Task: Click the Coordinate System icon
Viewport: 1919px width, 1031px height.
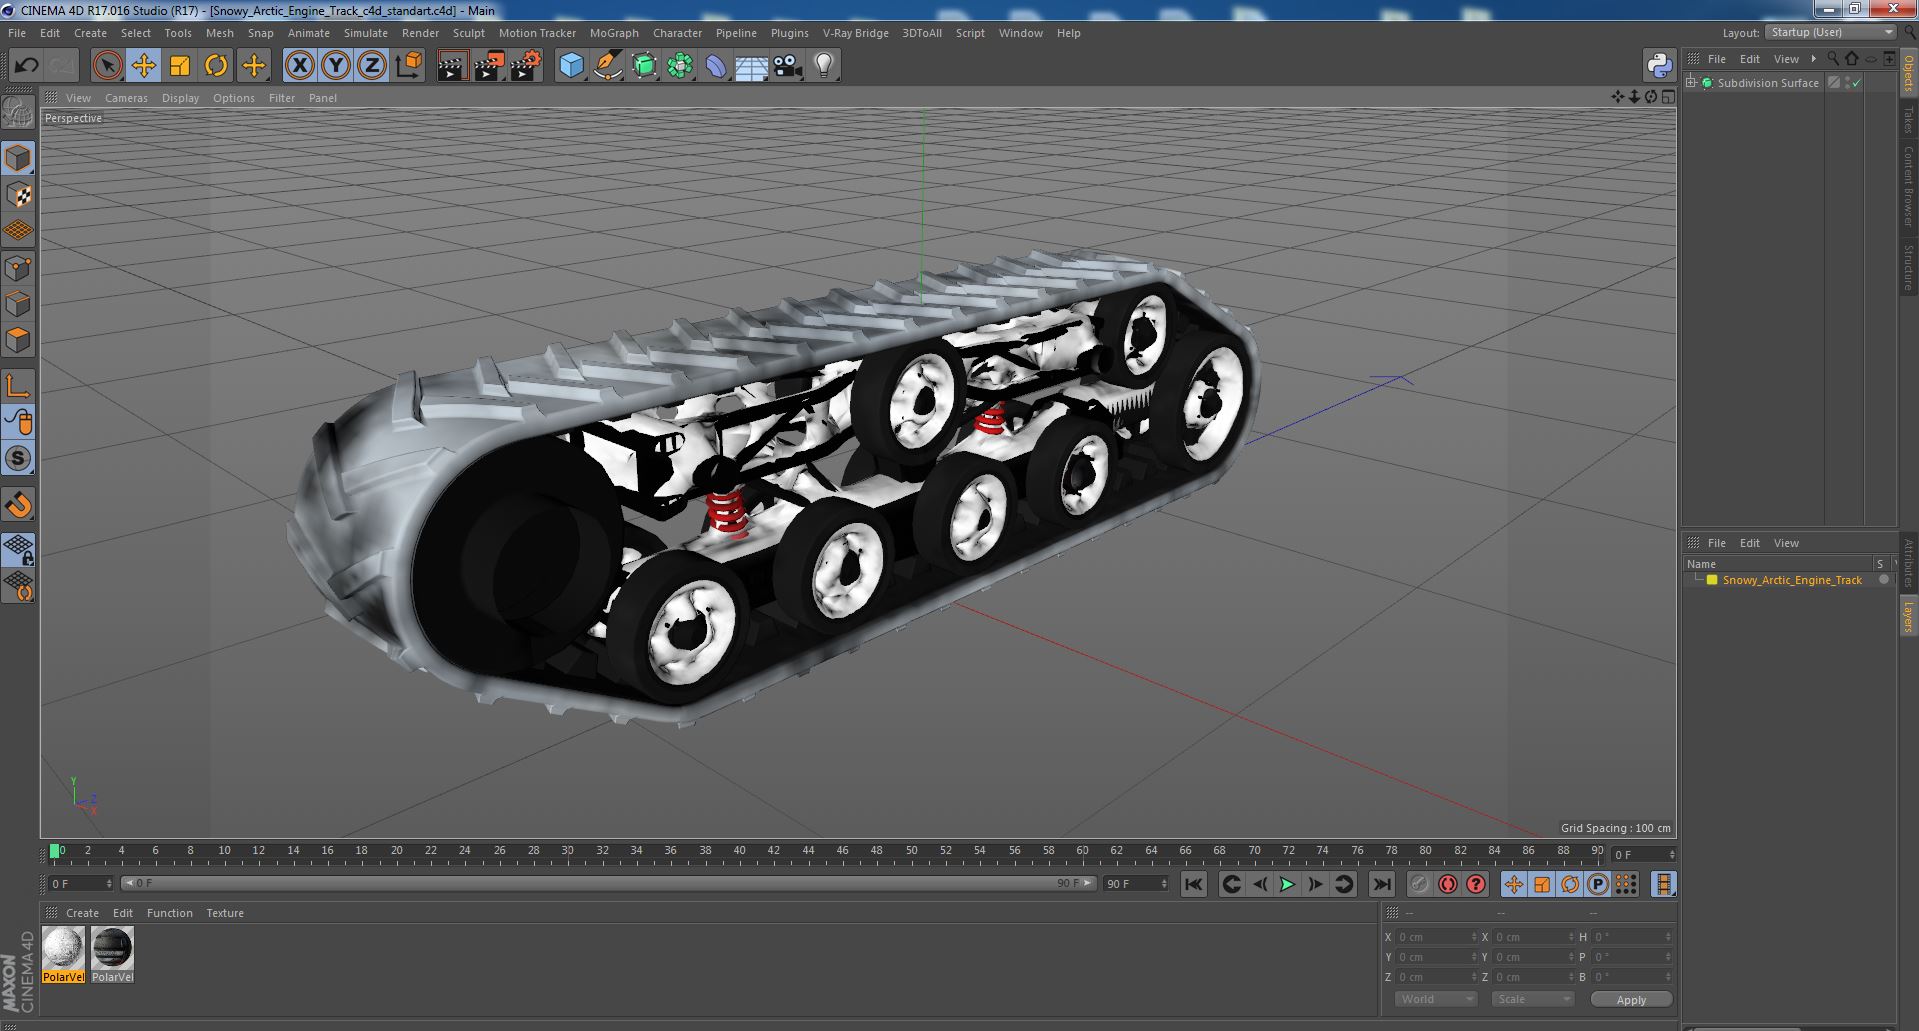Action: (408, 66)
